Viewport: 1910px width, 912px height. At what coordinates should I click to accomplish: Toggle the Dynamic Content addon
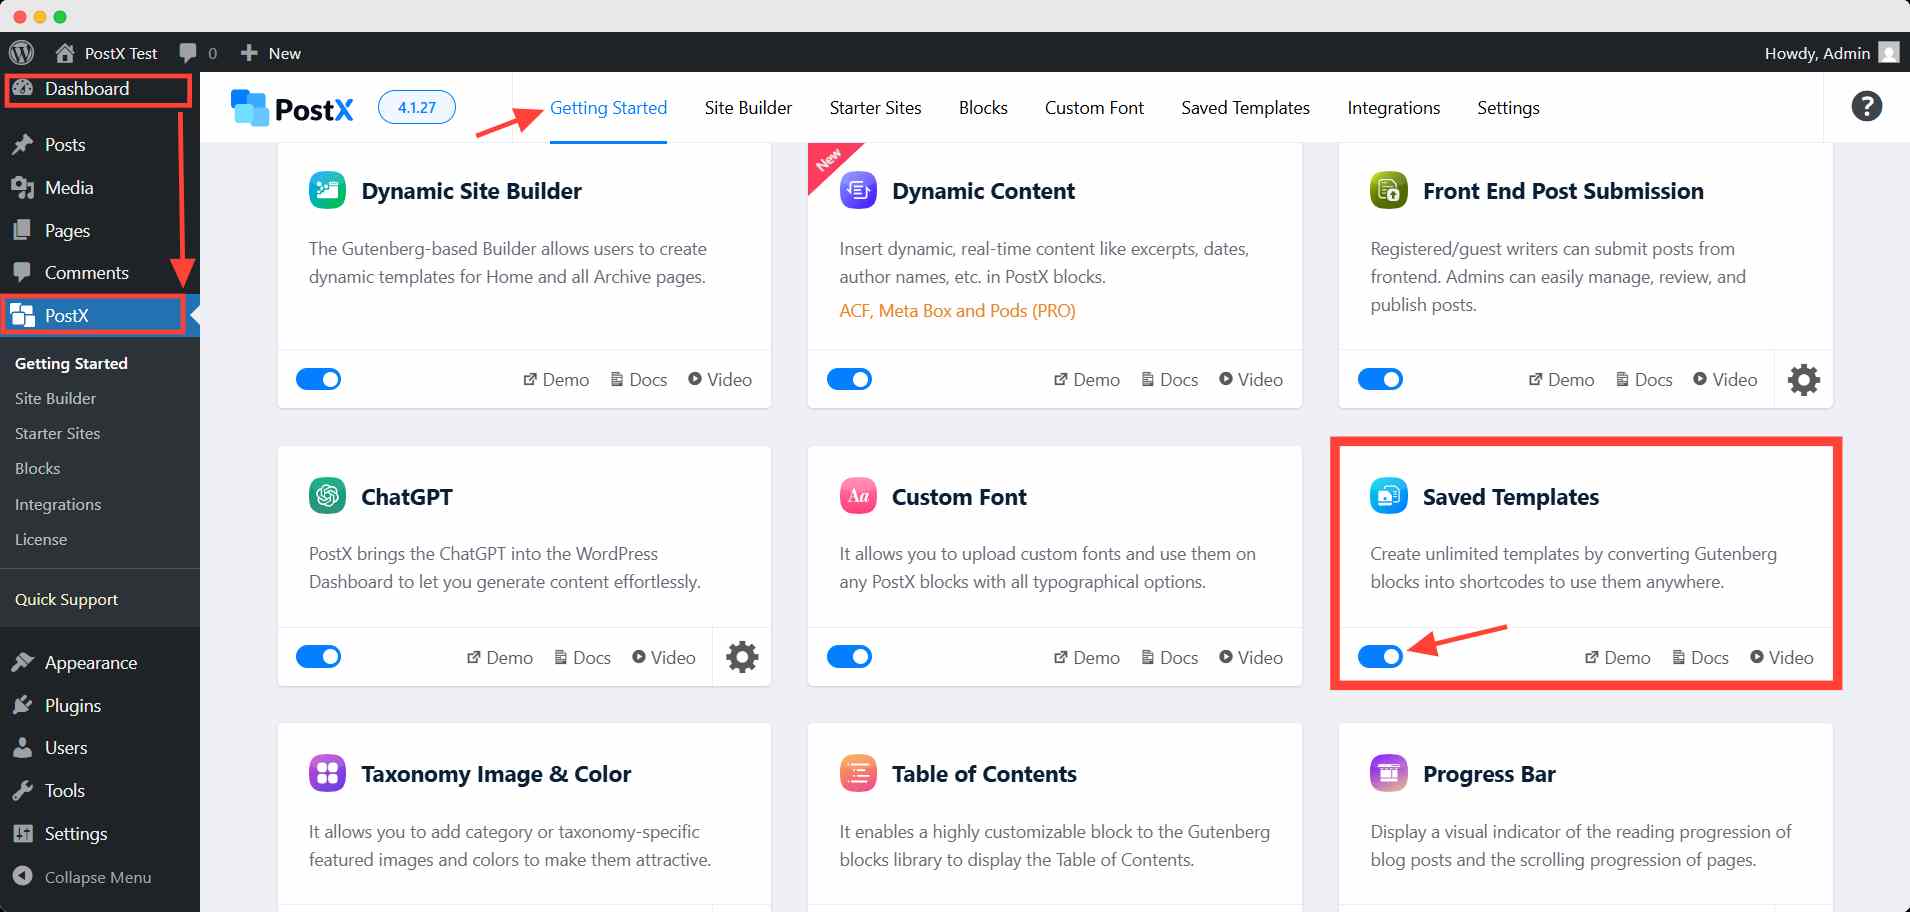[x=849, y=379]
